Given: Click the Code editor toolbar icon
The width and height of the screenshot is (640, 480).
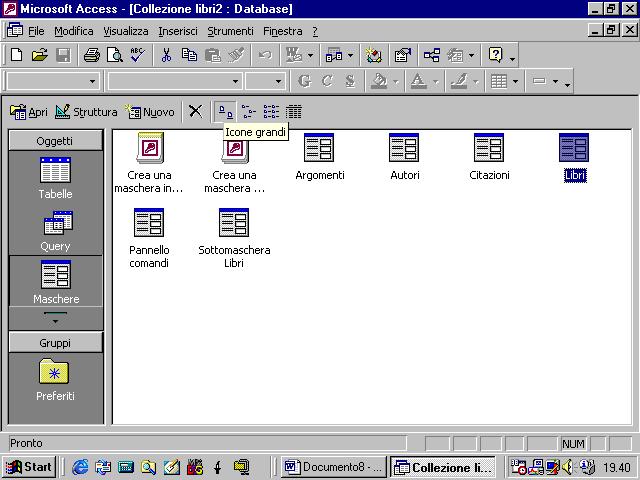Looking at the screenshot, I should click(373, 55).
